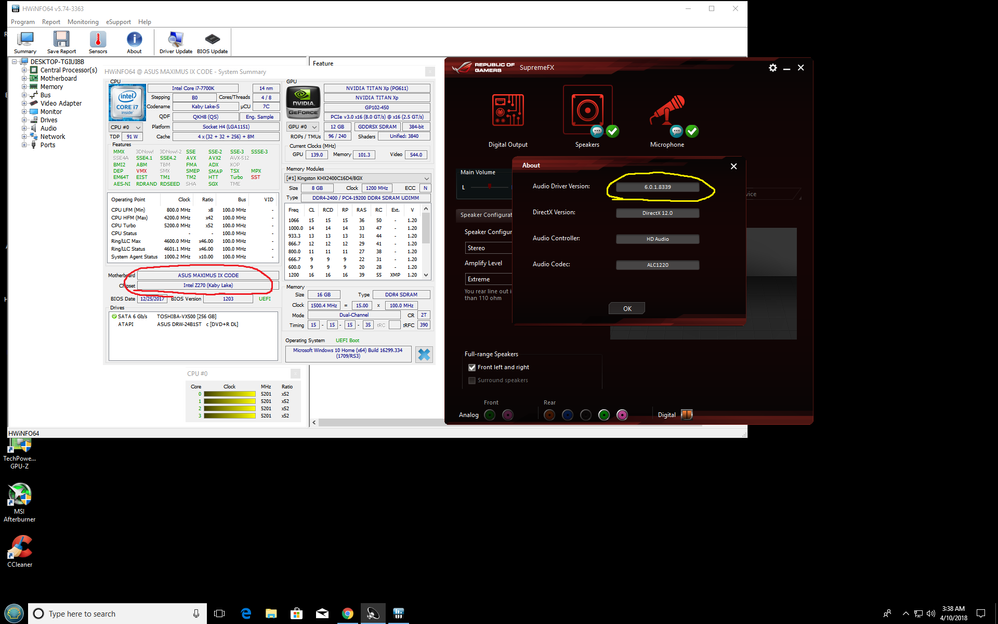
Task: Expand the Motherboard tree node
Action: (x=24, y=78)
